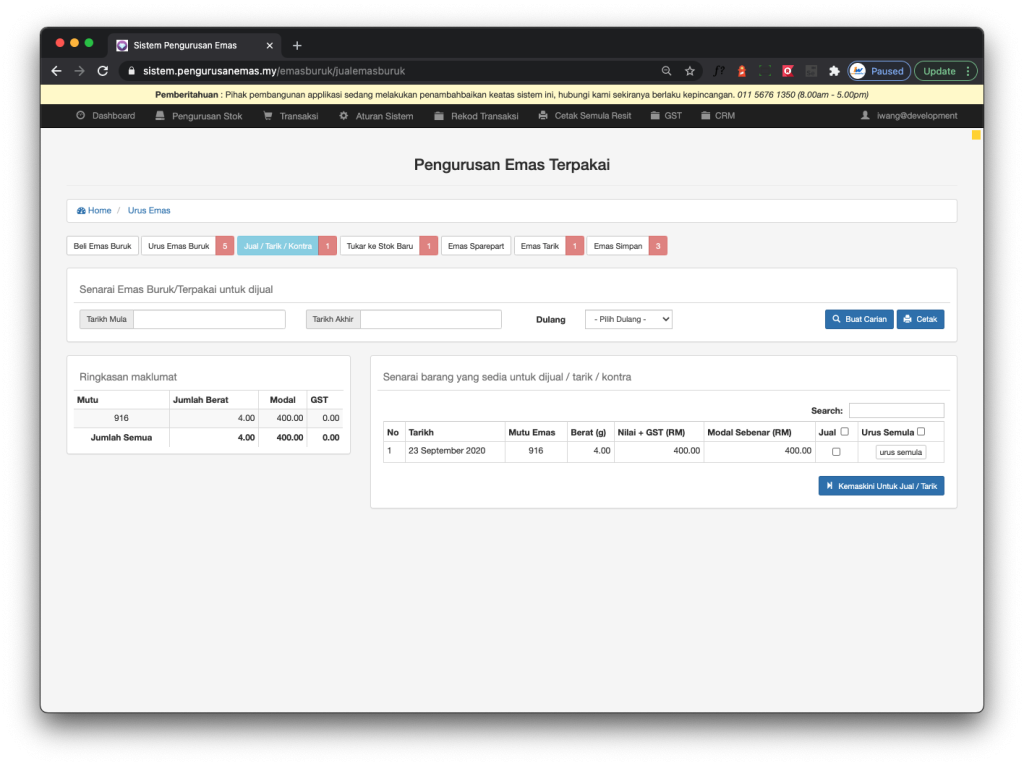The height and width of the screenshot is (766, 1024).
Task: Switch to the Emas Simpan tab
Action: click(x=616, y=246)
